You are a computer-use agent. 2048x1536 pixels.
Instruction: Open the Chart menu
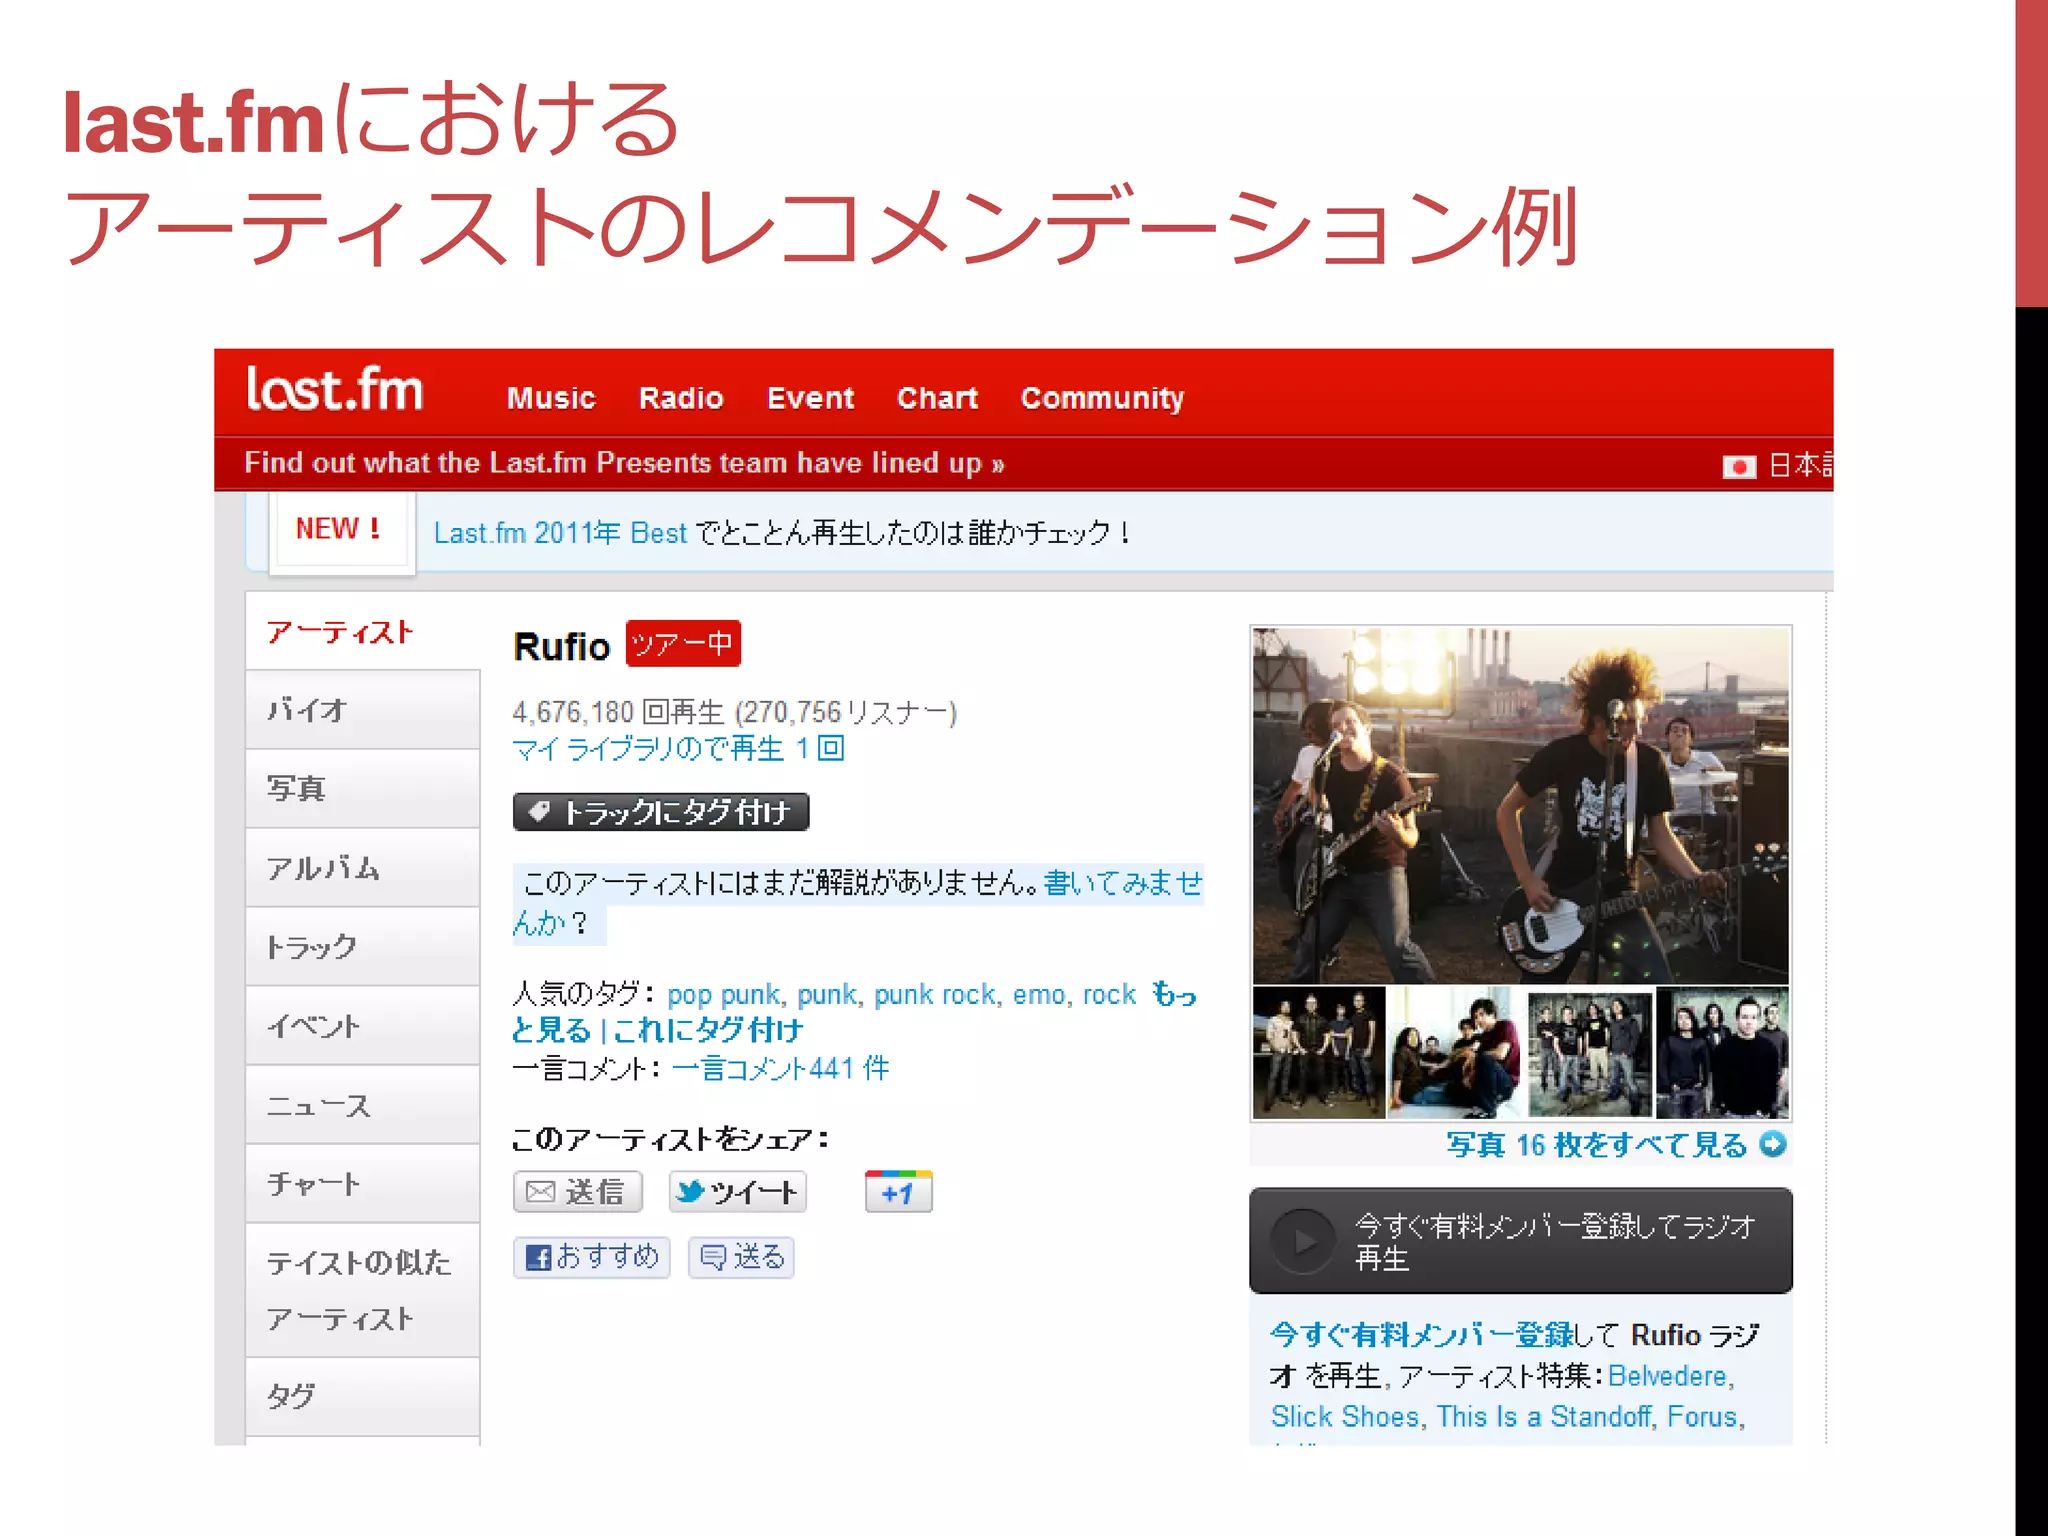tap(937, 398)
